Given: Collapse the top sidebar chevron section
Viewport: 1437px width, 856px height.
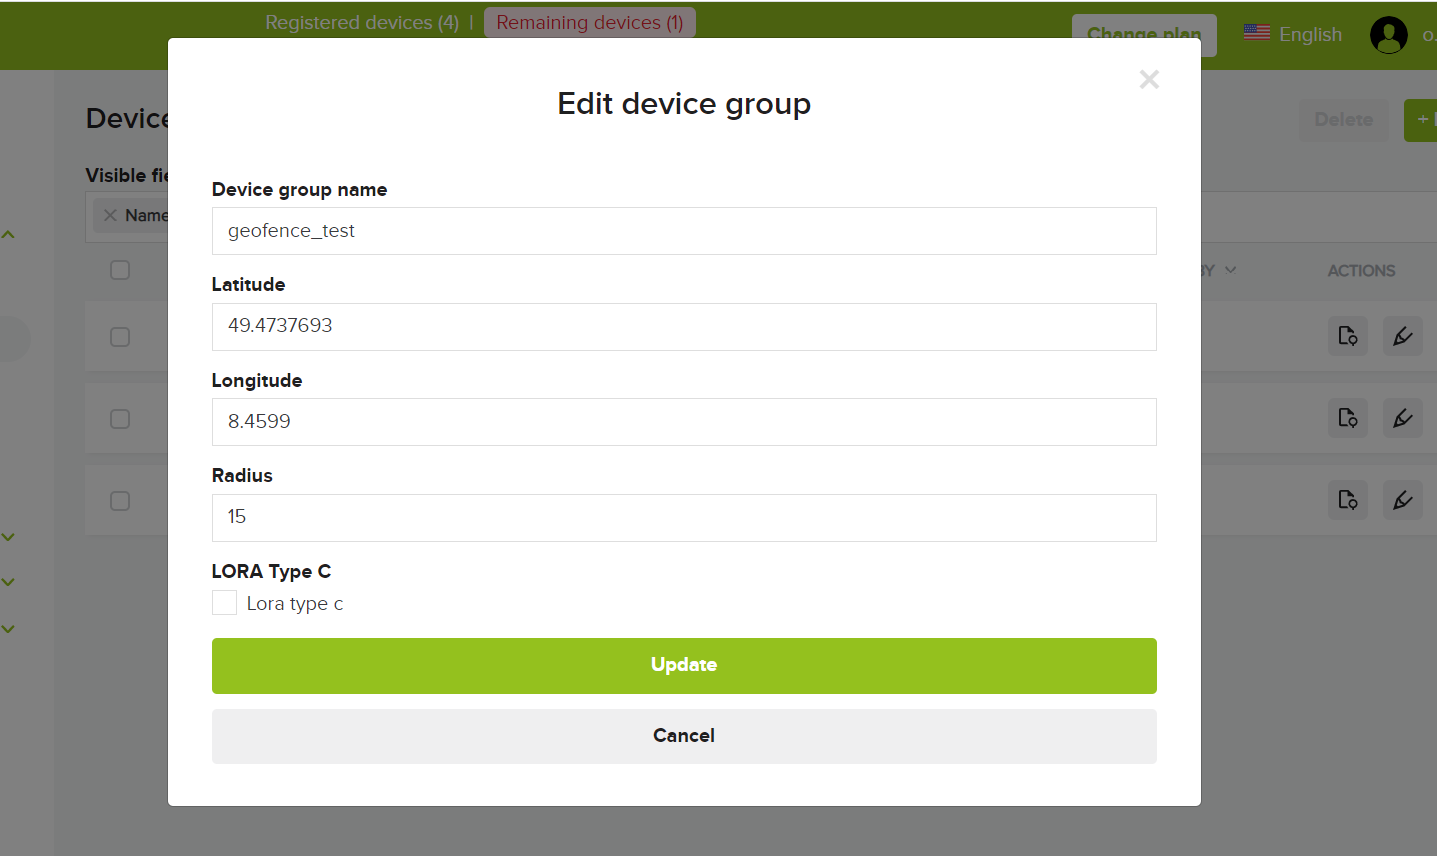Looking at the screenshot, I should click(8, 235).
